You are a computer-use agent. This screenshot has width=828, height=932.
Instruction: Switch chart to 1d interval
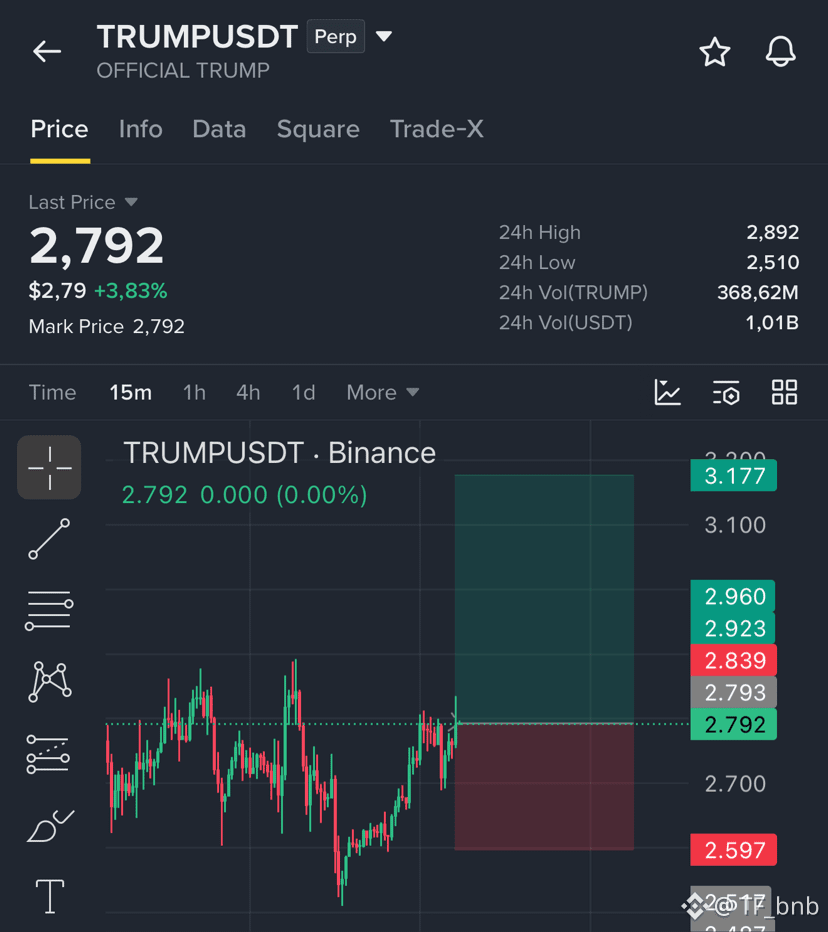303,392
